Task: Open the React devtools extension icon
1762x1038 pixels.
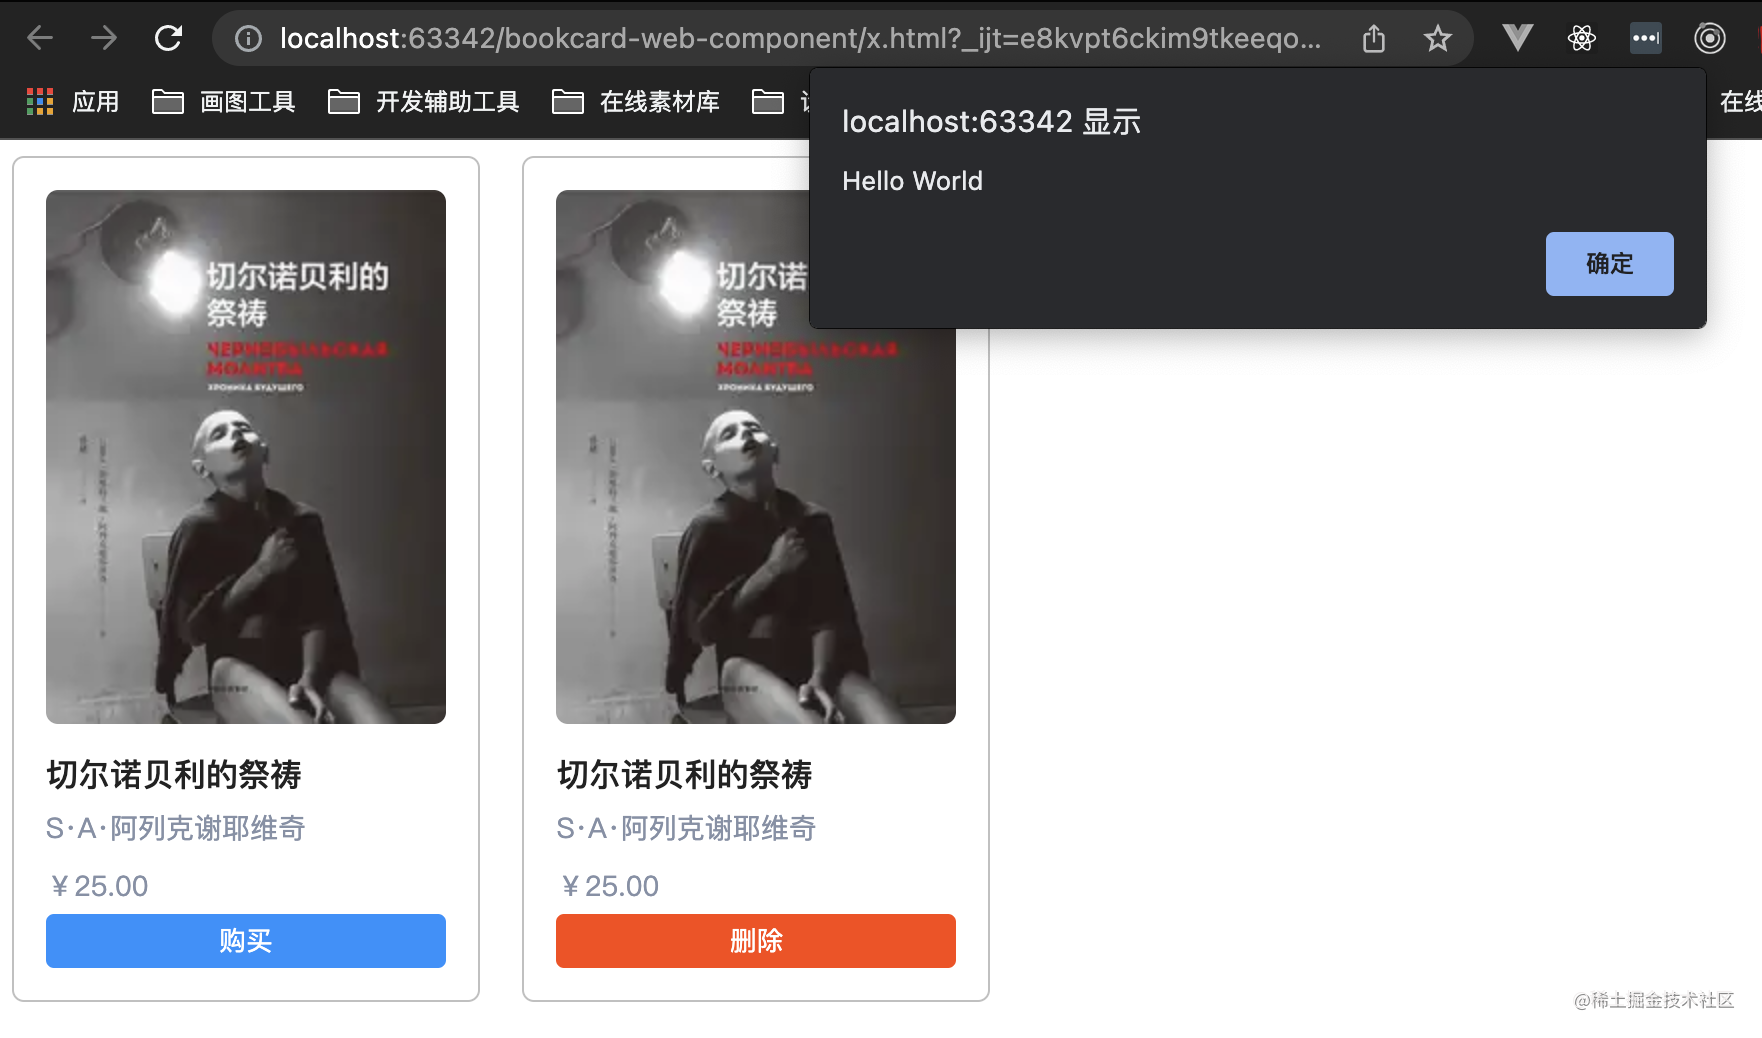Action: pyautogui.click(x=1582, y=38)
